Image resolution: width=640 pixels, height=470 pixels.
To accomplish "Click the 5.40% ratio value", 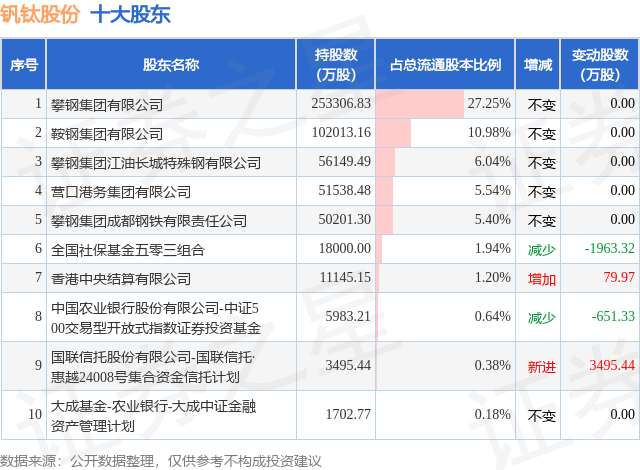I will coord(493,219).
